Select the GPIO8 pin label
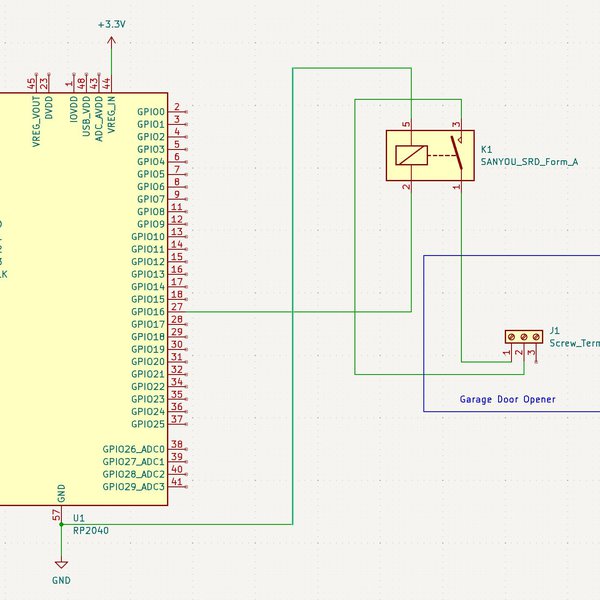This screenshot has height=600, width=600. (x=151, y=212)
